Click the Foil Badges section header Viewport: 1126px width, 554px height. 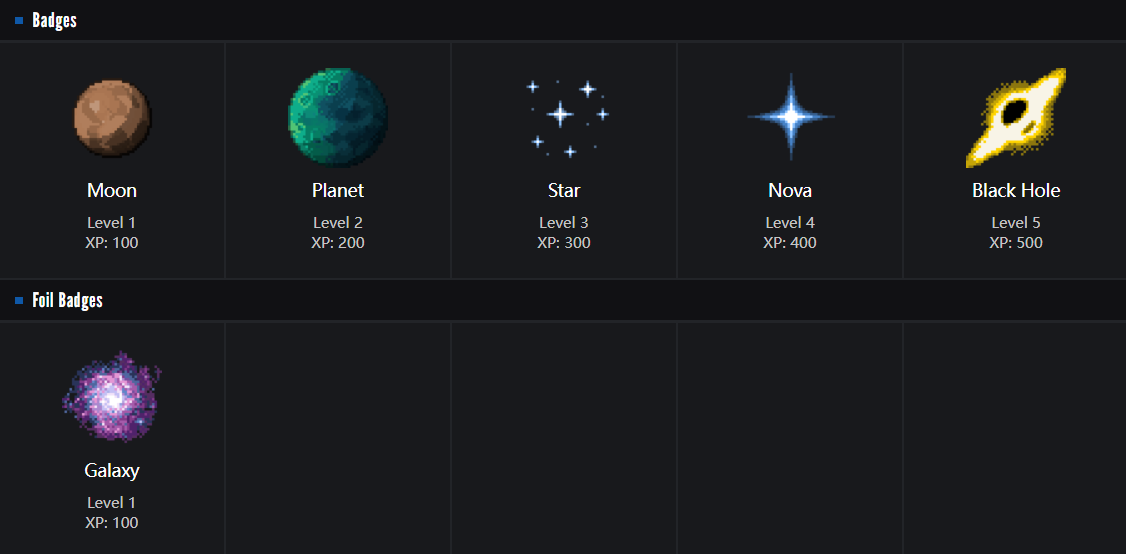[67, 300]
